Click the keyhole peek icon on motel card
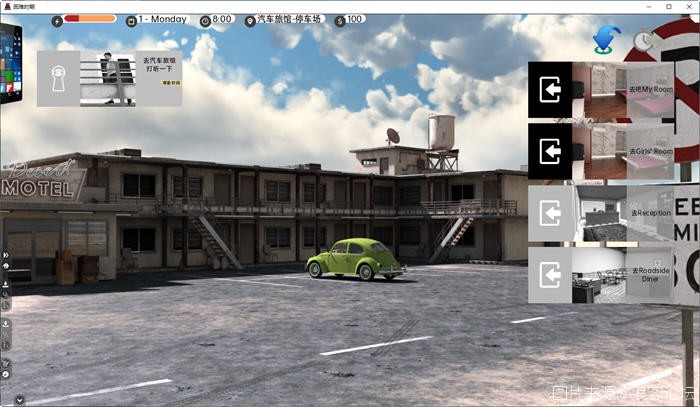This screenshot has width=700, height=407. [x=59, y=79]
